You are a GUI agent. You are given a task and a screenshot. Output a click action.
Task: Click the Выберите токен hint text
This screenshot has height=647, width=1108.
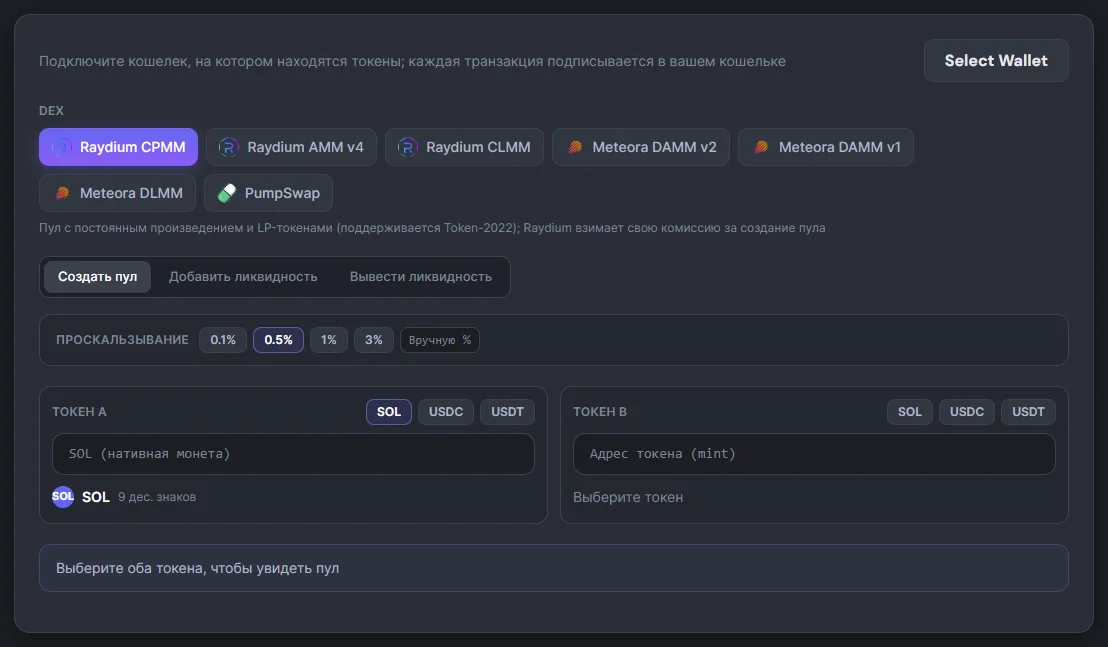(628, 497)
